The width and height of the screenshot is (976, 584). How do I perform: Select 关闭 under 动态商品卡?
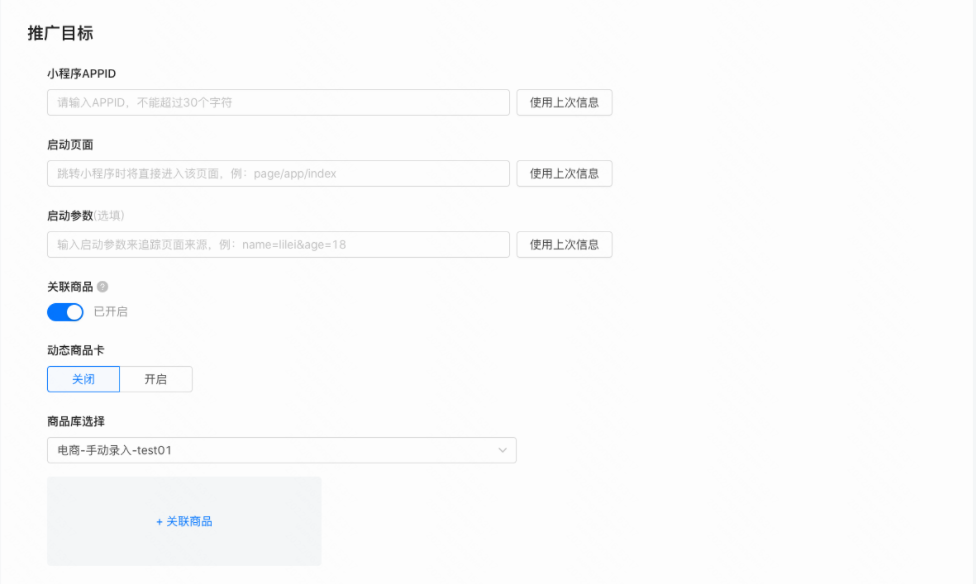click(x=83, y=380)
